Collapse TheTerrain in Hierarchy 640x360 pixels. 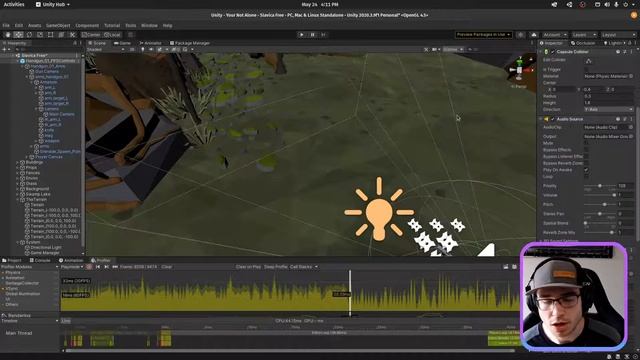tap(18, 200)
